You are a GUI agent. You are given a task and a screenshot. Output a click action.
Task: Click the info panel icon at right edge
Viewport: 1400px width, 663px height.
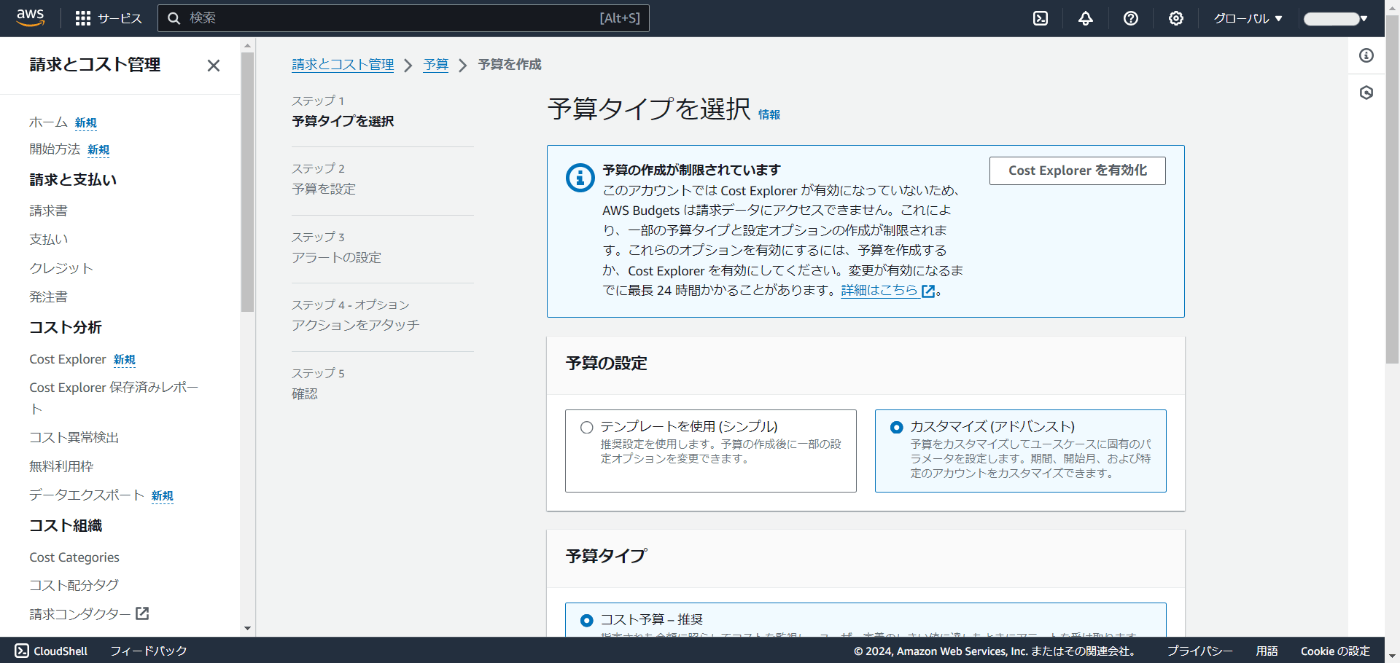(x=1366, y=55)
